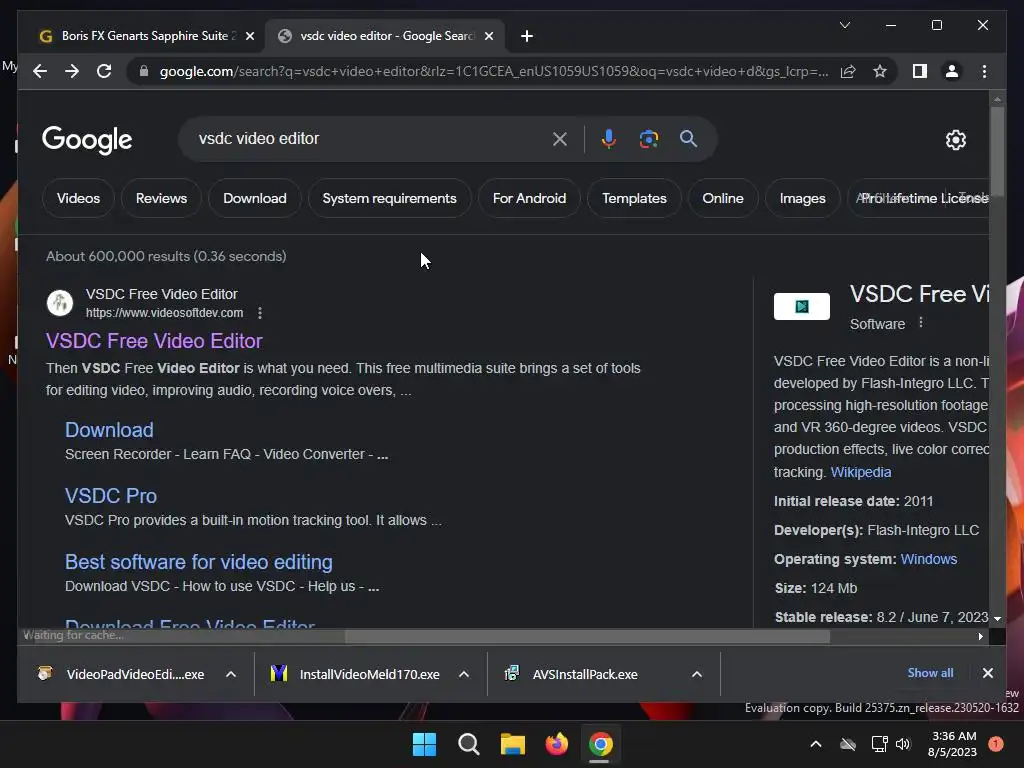Launch Firefox from the taskbar
1024x768 pixels.
tap(556, 744)
